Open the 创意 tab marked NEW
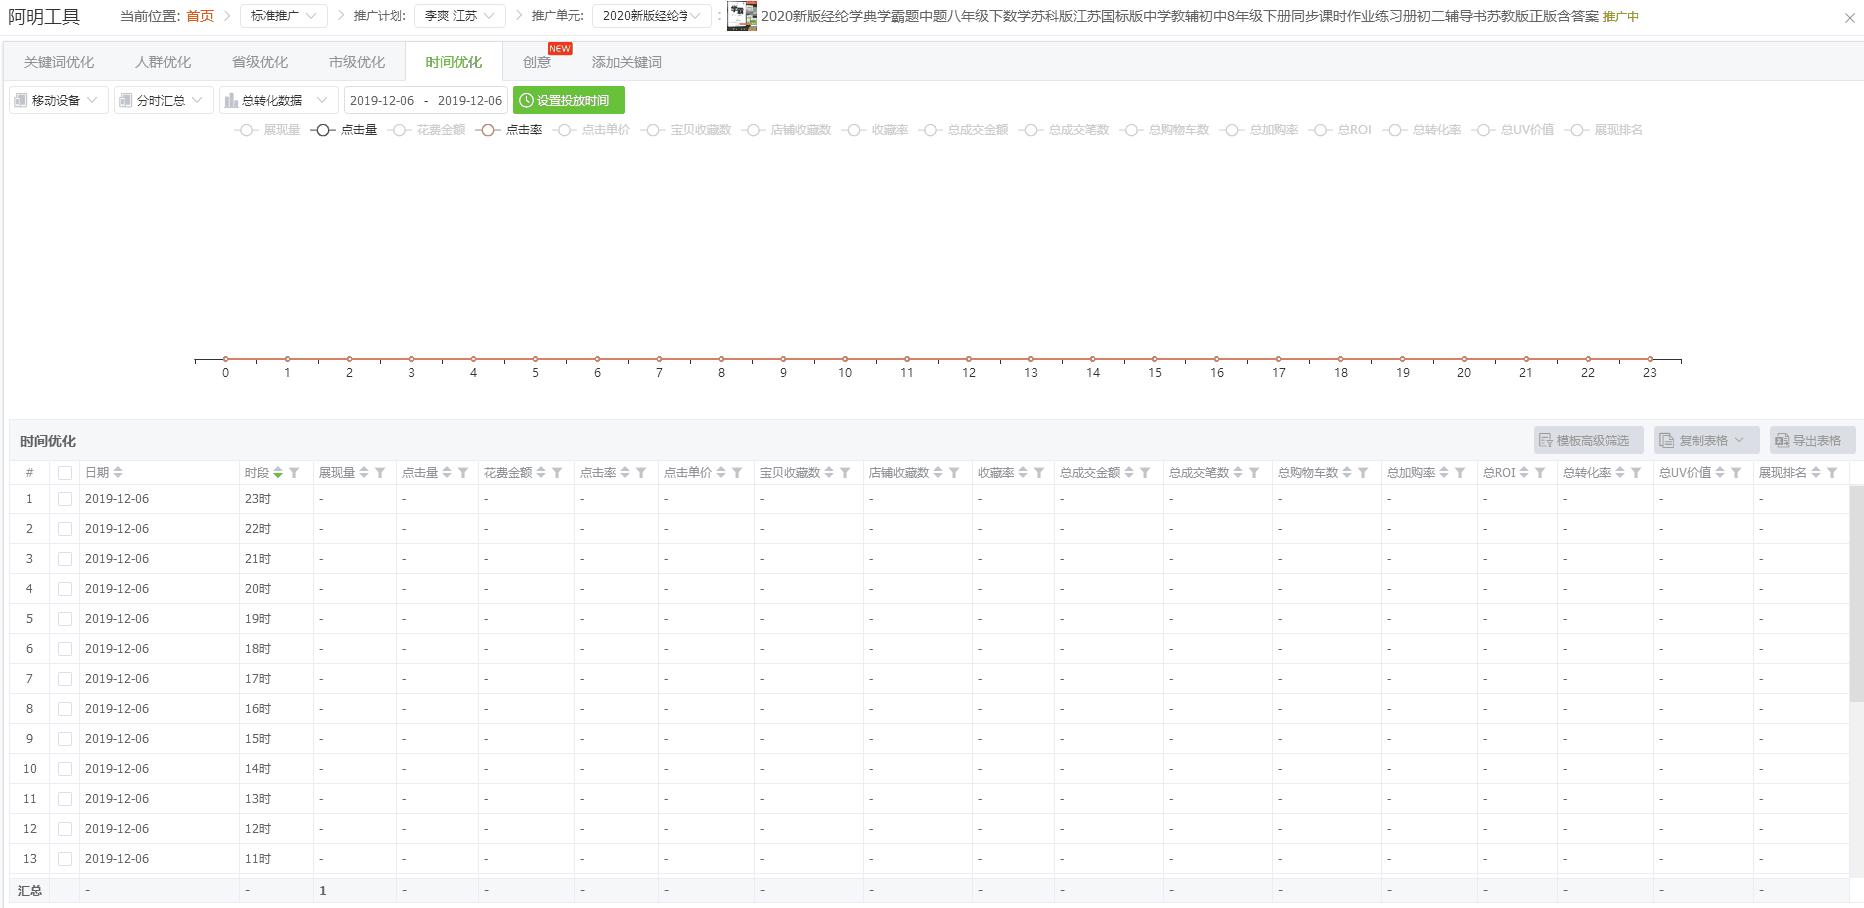 537,62
